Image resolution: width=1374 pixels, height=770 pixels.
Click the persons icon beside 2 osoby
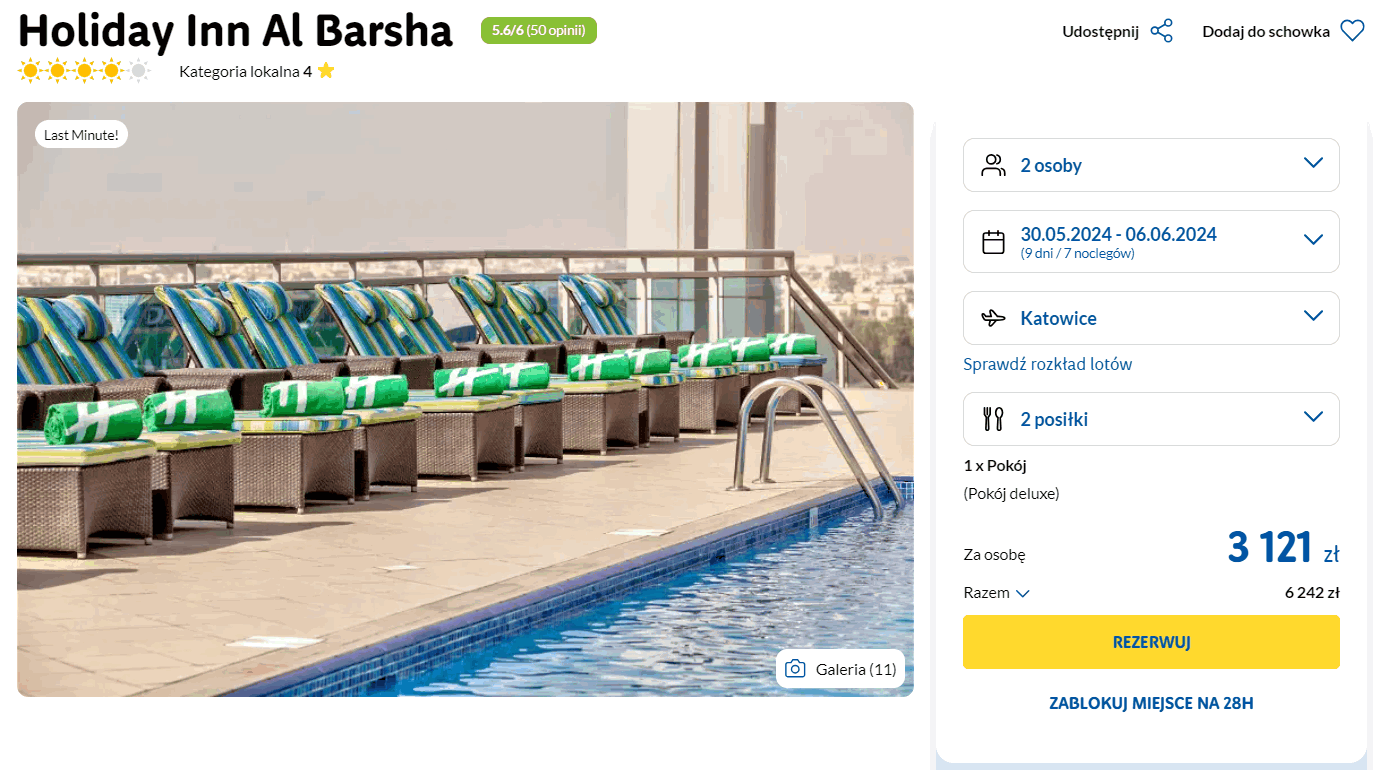[x=993, y=165]
